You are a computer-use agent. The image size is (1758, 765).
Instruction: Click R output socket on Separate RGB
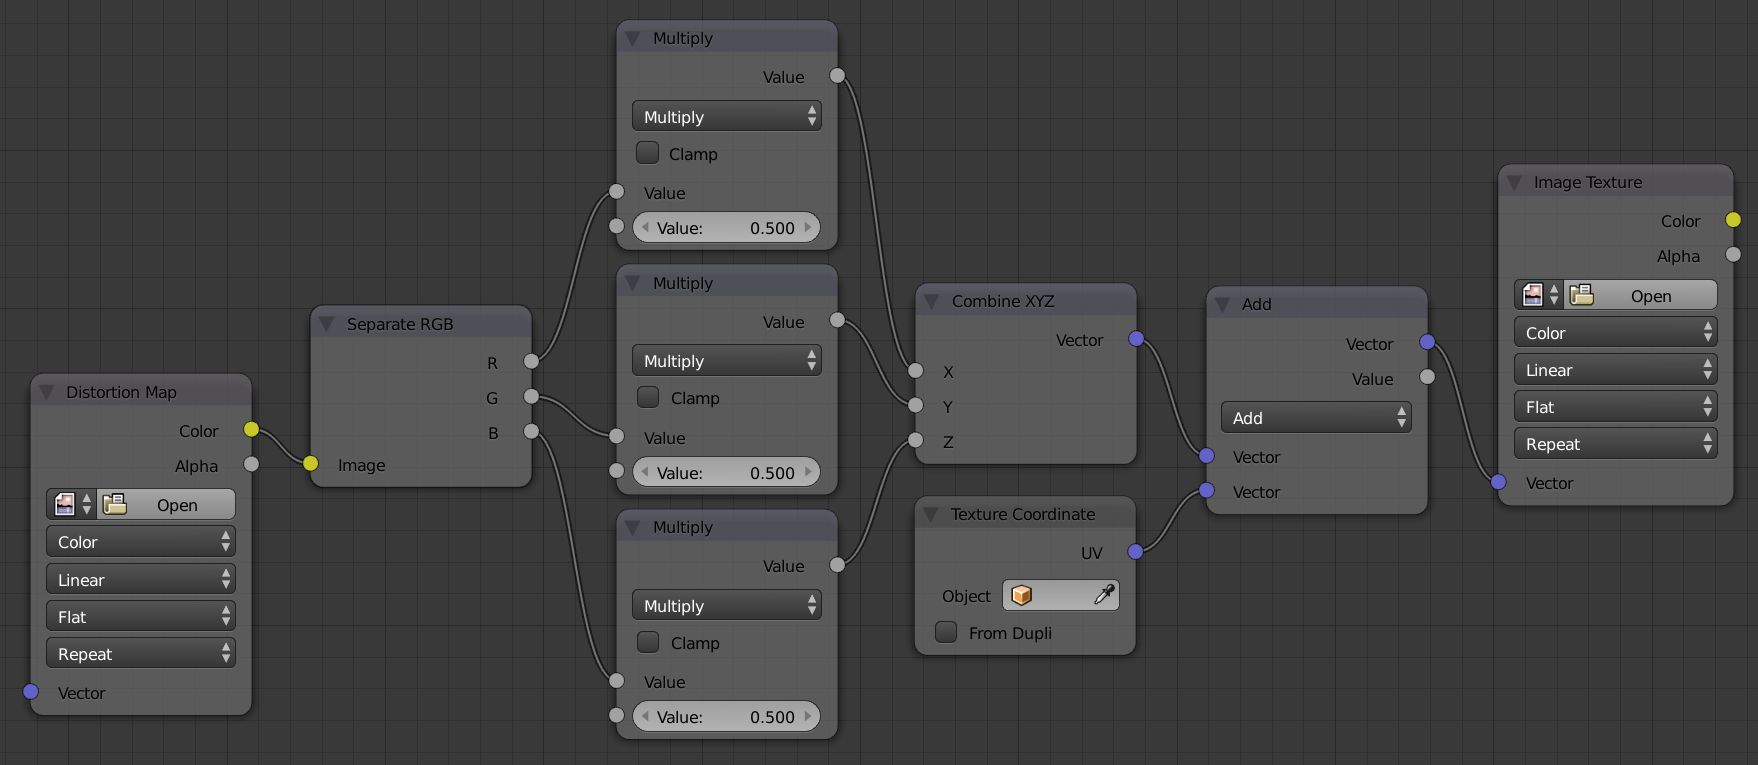(531, 361)
